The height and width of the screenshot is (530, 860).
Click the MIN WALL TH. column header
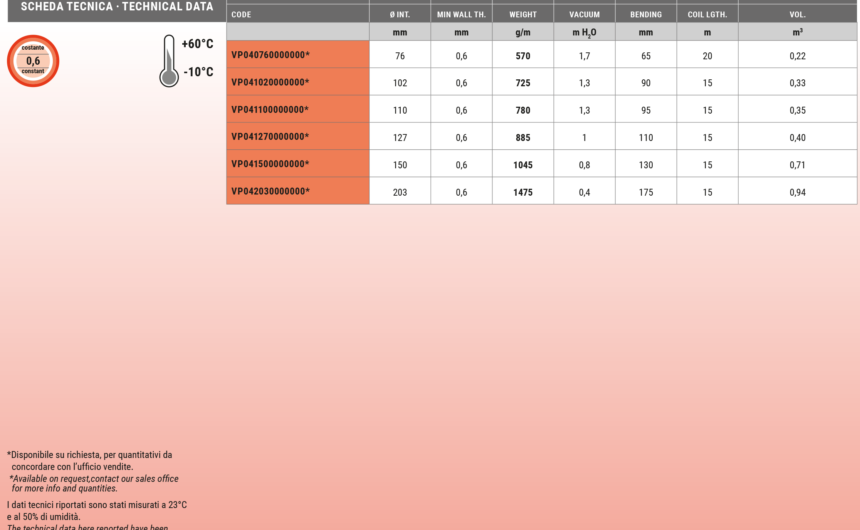click(461, 15)
